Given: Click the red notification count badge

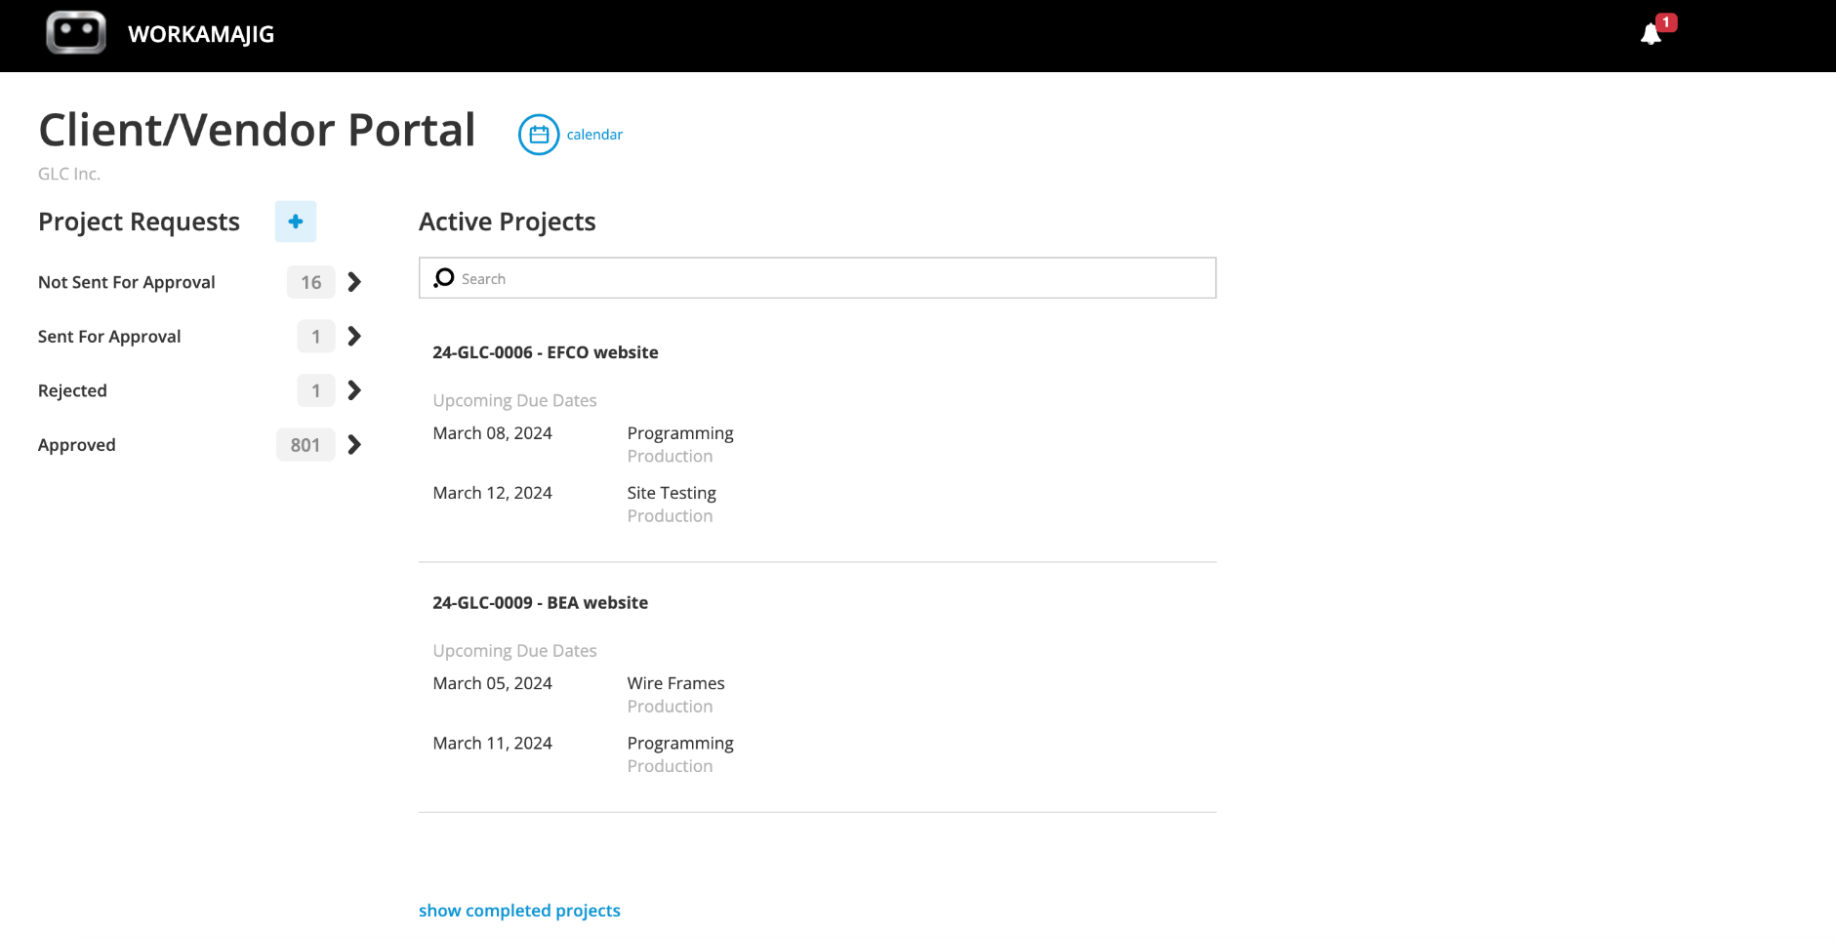Looking at the screenshot, I should click(x=1665, y=20).
